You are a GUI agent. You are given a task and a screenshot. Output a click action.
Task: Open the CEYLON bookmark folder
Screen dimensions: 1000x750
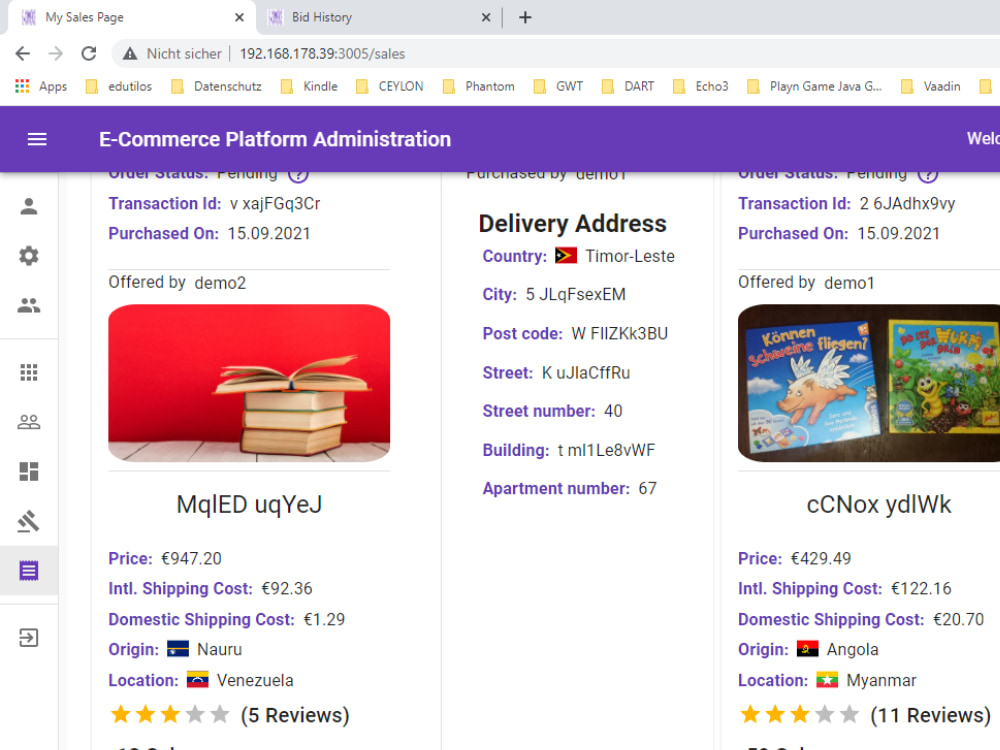point(390,86)
